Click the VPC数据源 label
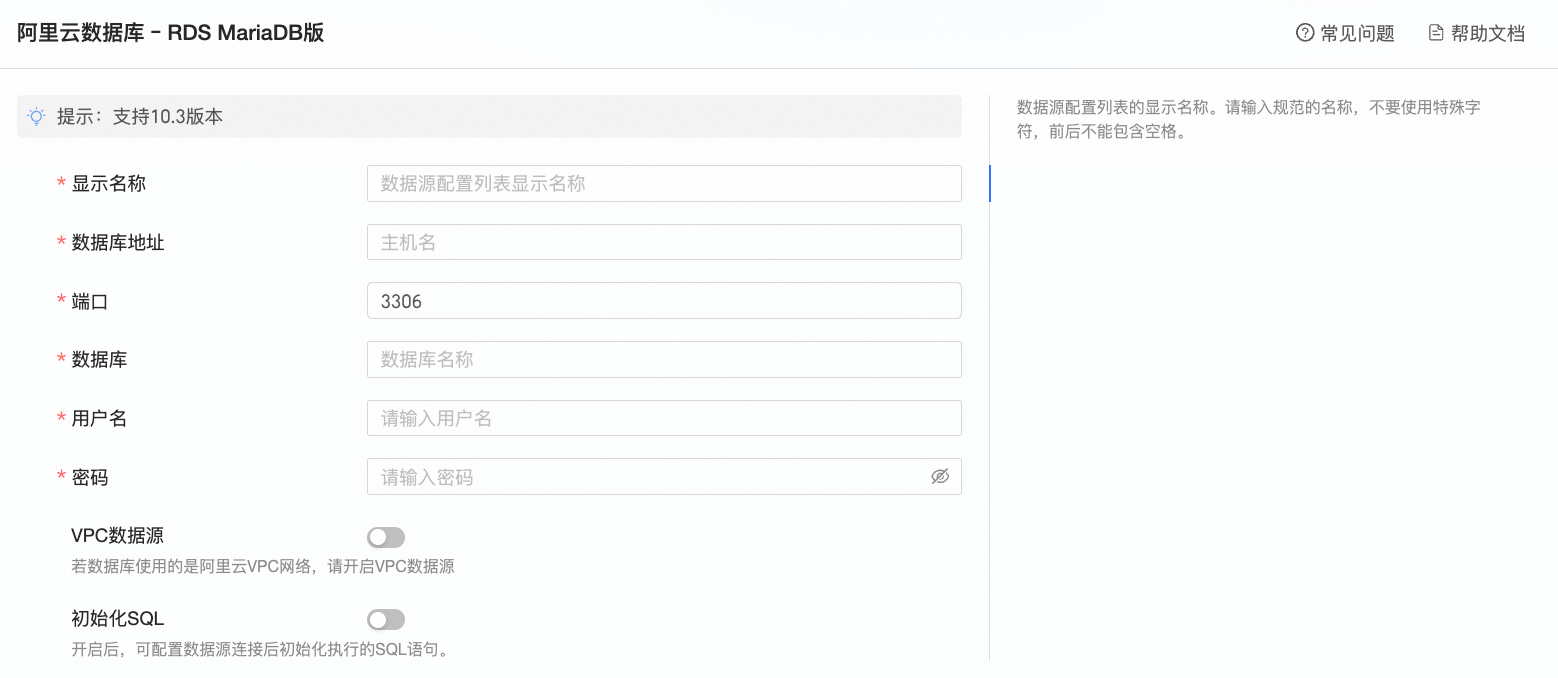Image resolution: width=1558 pixels, height=678 pixels. click(118, 536)
